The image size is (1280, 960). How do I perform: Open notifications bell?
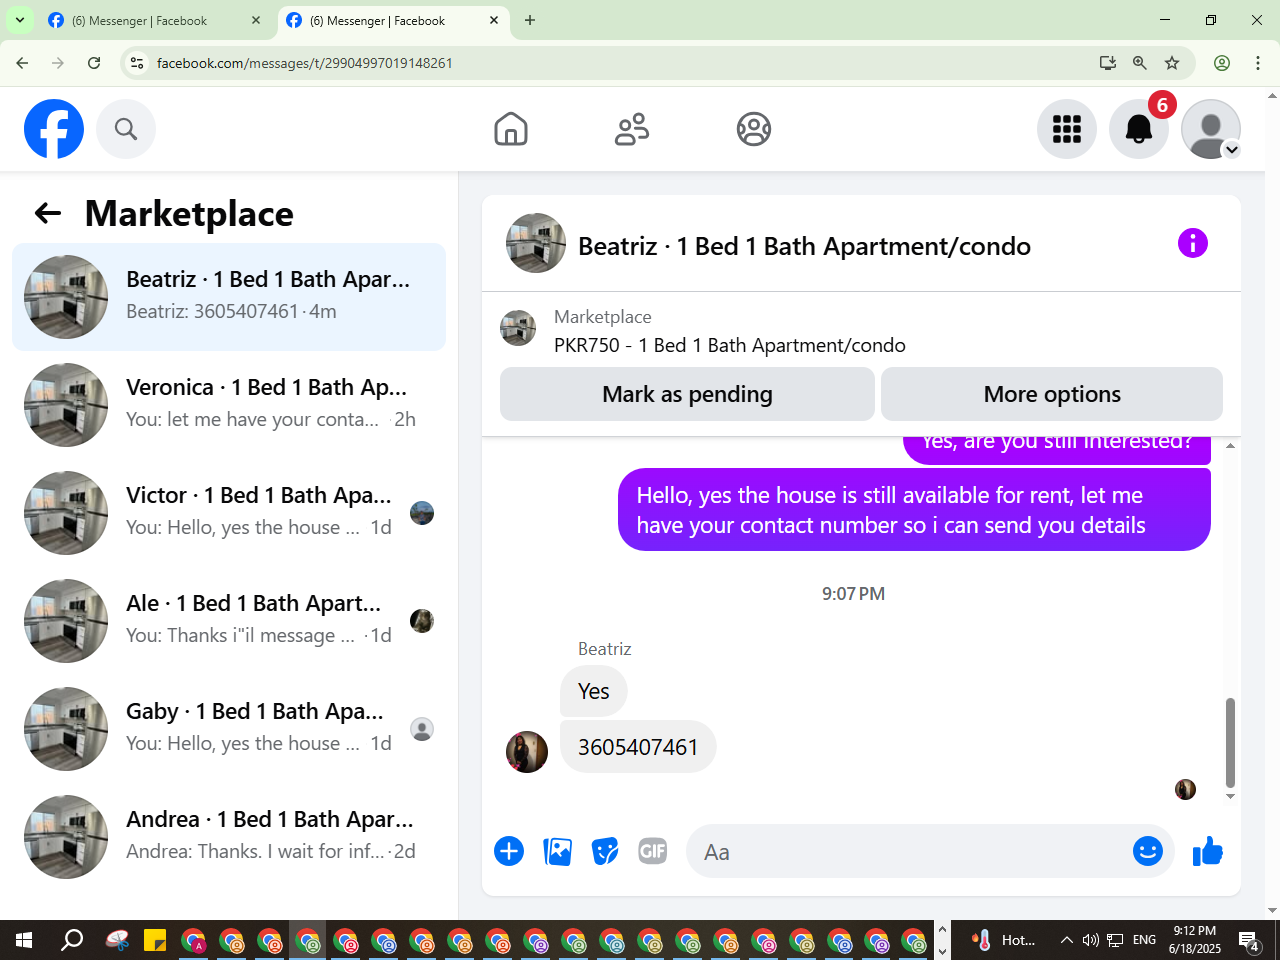pos(1139,129)
